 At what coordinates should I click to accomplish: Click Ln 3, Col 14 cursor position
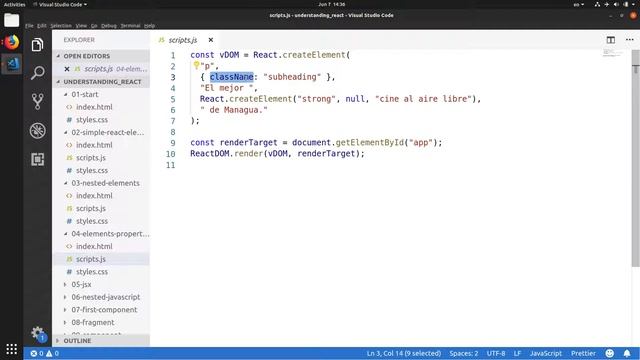click(x=404, y=353)
